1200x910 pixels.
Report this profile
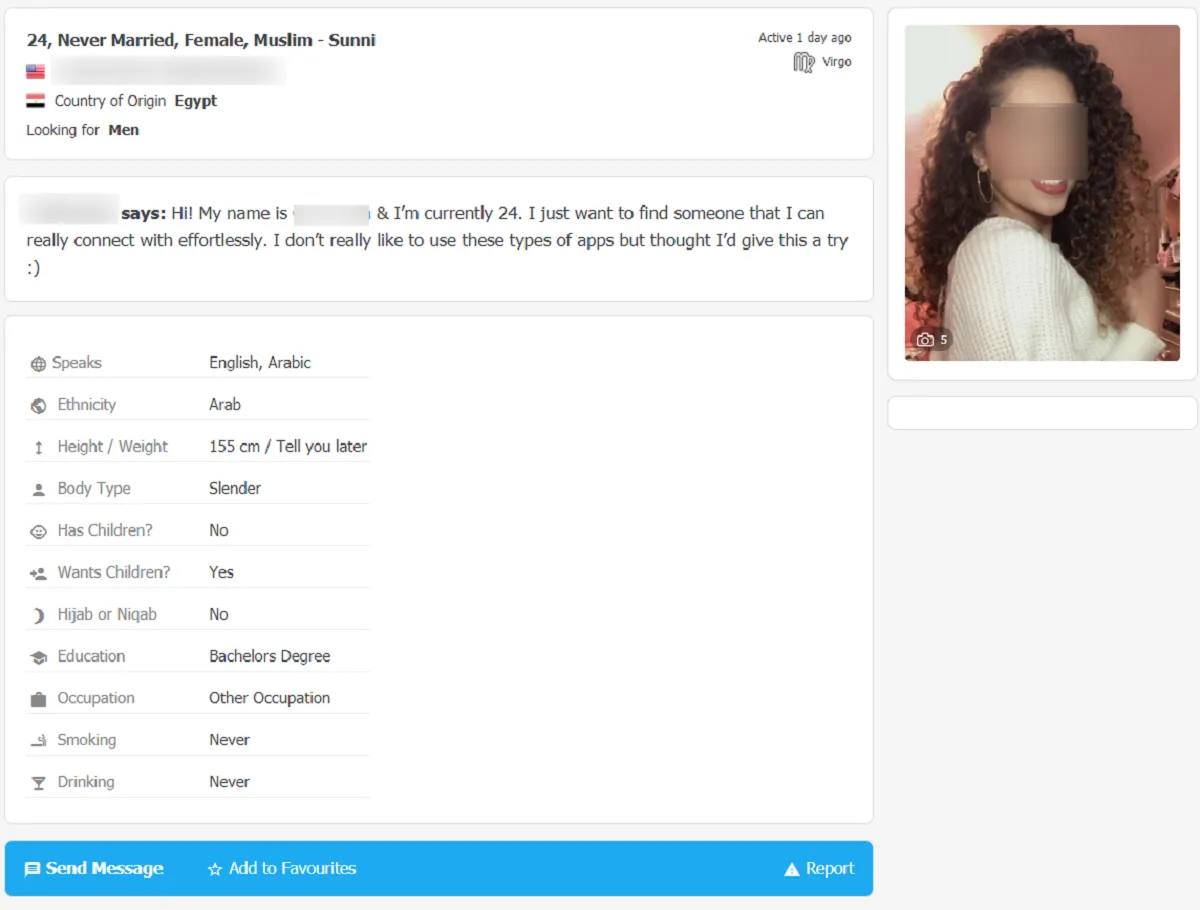(819, 869)
